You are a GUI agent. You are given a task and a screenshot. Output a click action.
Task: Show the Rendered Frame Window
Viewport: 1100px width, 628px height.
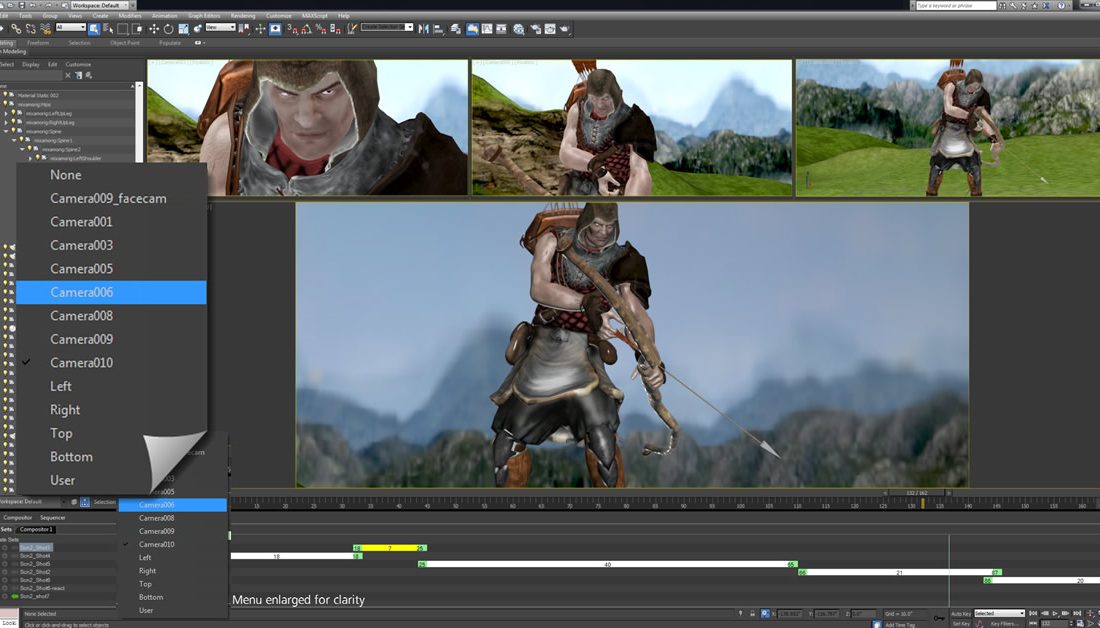(550, 29)
